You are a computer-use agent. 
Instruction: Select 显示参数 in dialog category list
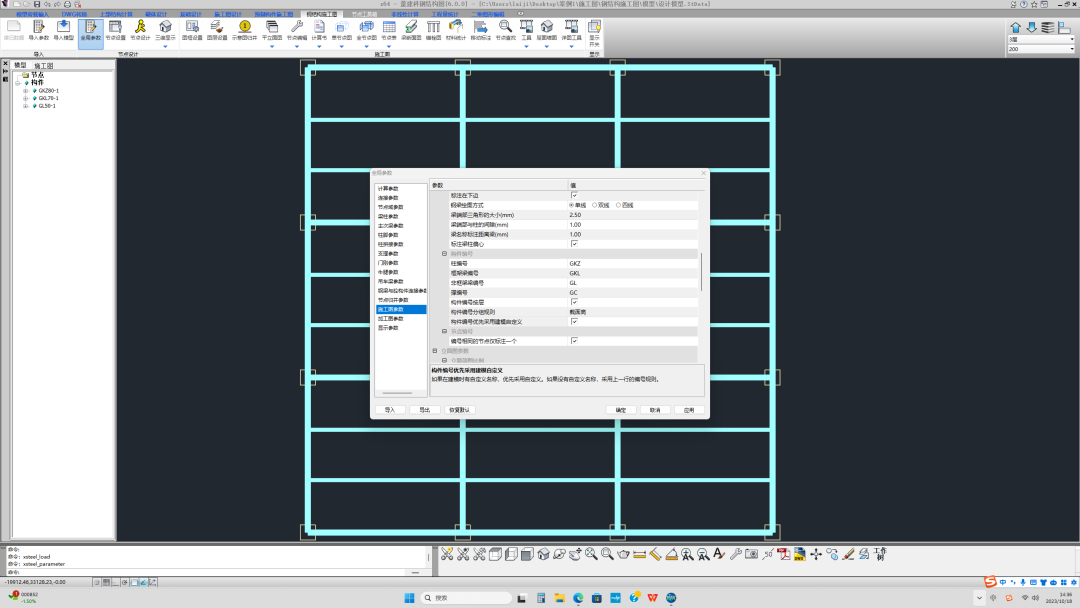coord(388,328)
